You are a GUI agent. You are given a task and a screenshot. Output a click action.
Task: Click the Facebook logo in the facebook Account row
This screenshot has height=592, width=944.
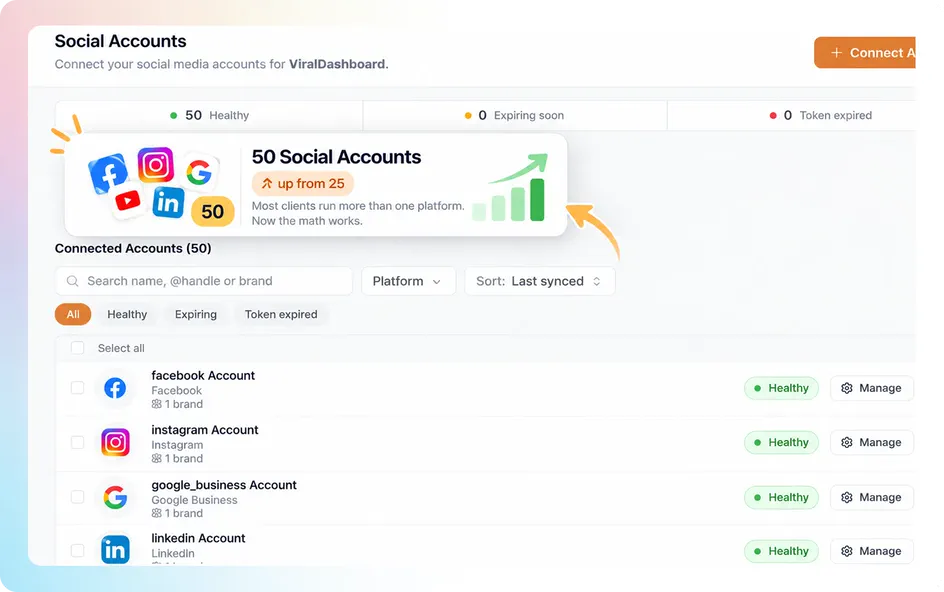tap(115, 388)
